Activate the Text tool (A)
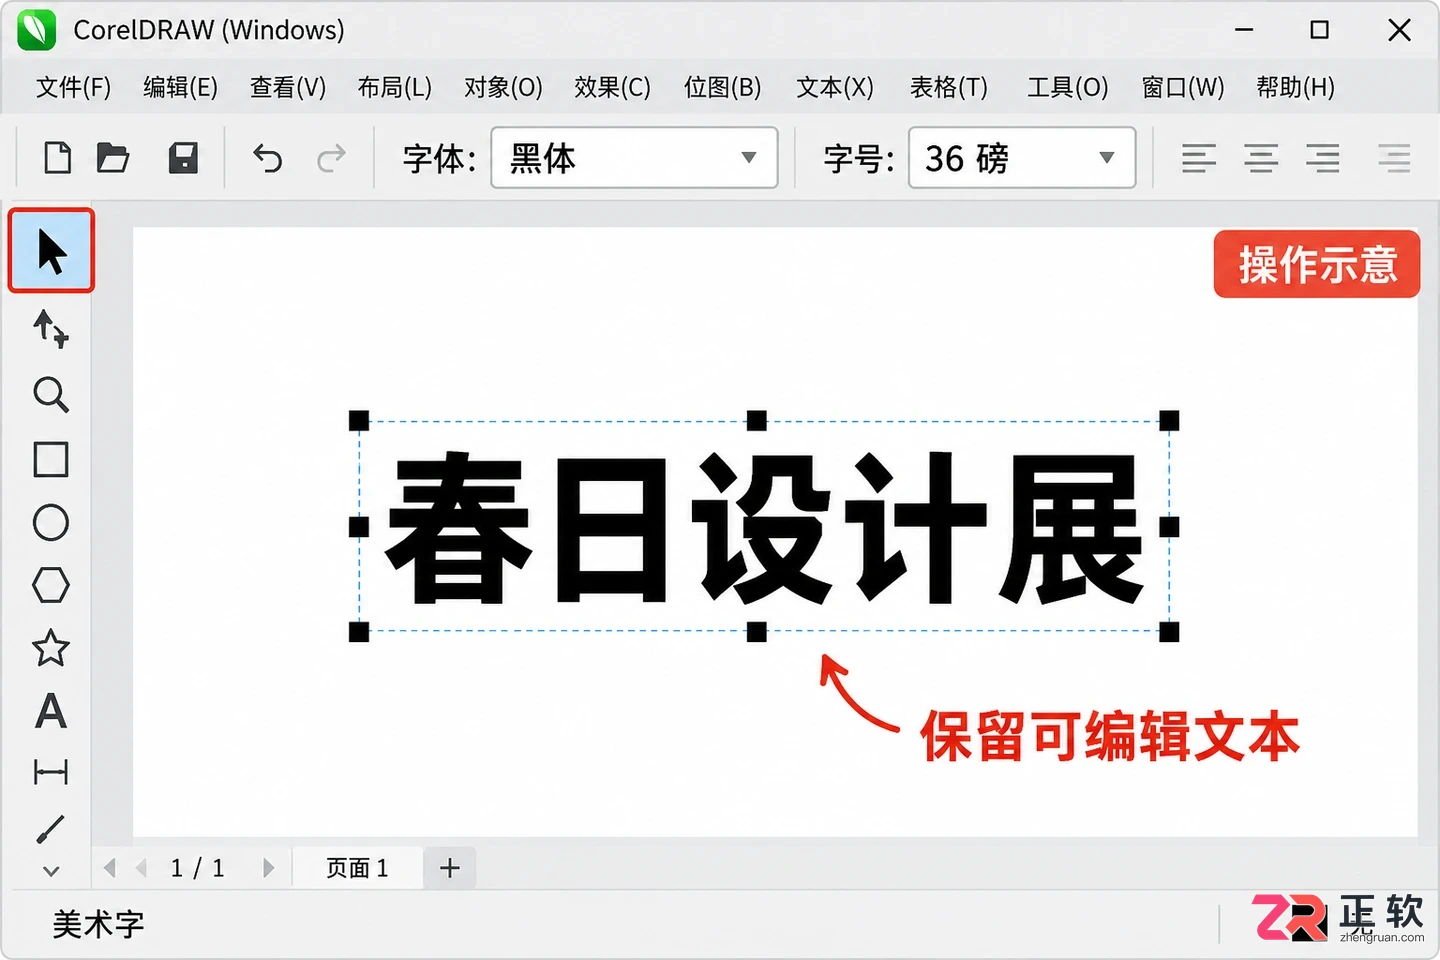The width and height of the screenshot is (1440, 960). (51, 711)
